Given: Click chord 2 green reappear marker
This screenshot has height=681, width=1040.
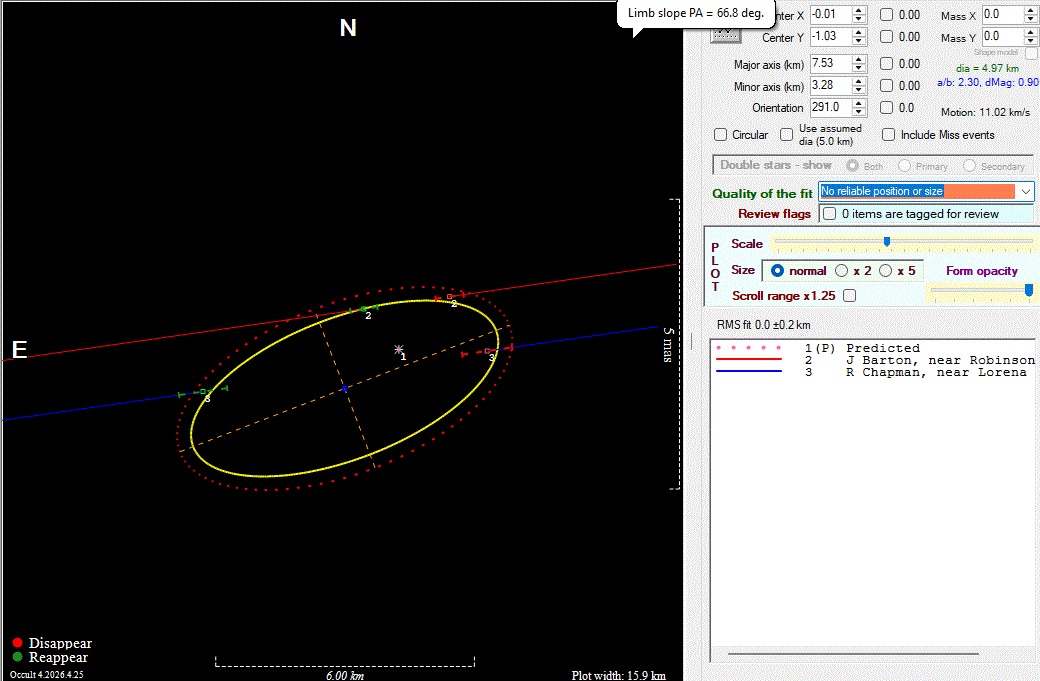Looking at the screenshot, I should (x=363, y=309).
